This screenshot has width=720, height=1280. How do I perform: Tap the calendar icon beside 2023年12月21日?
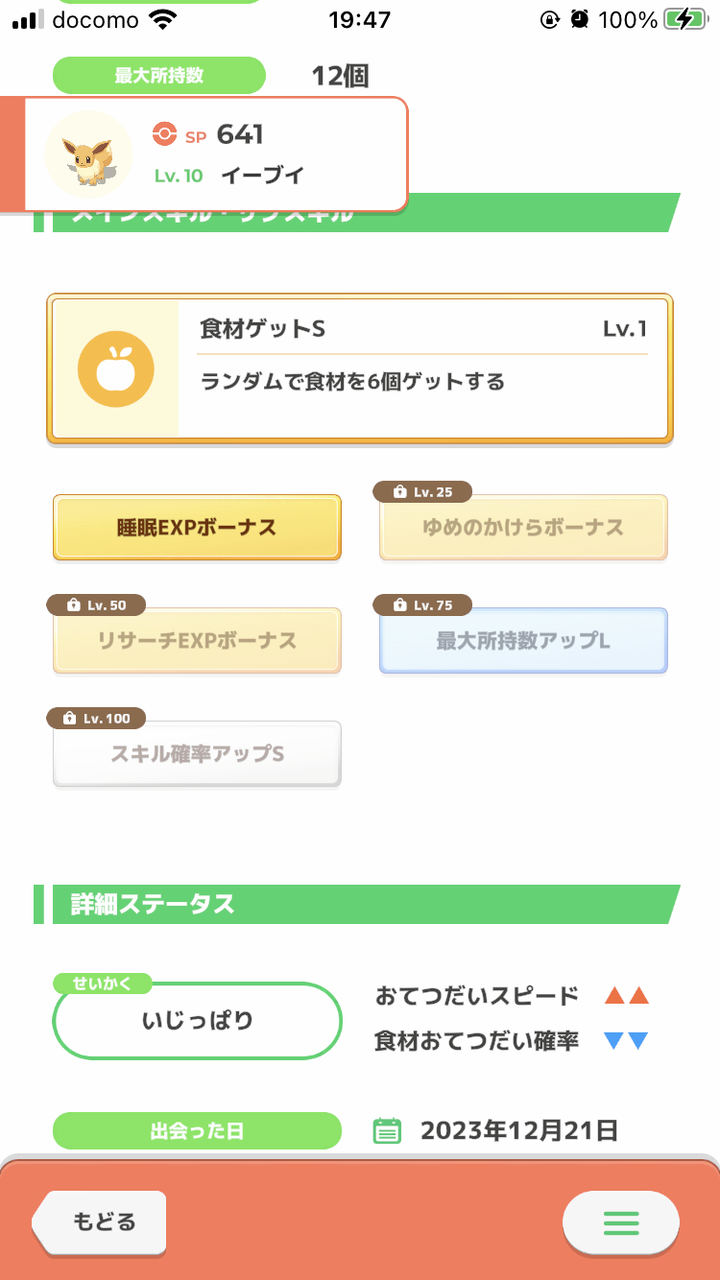tap(387, 1131)
